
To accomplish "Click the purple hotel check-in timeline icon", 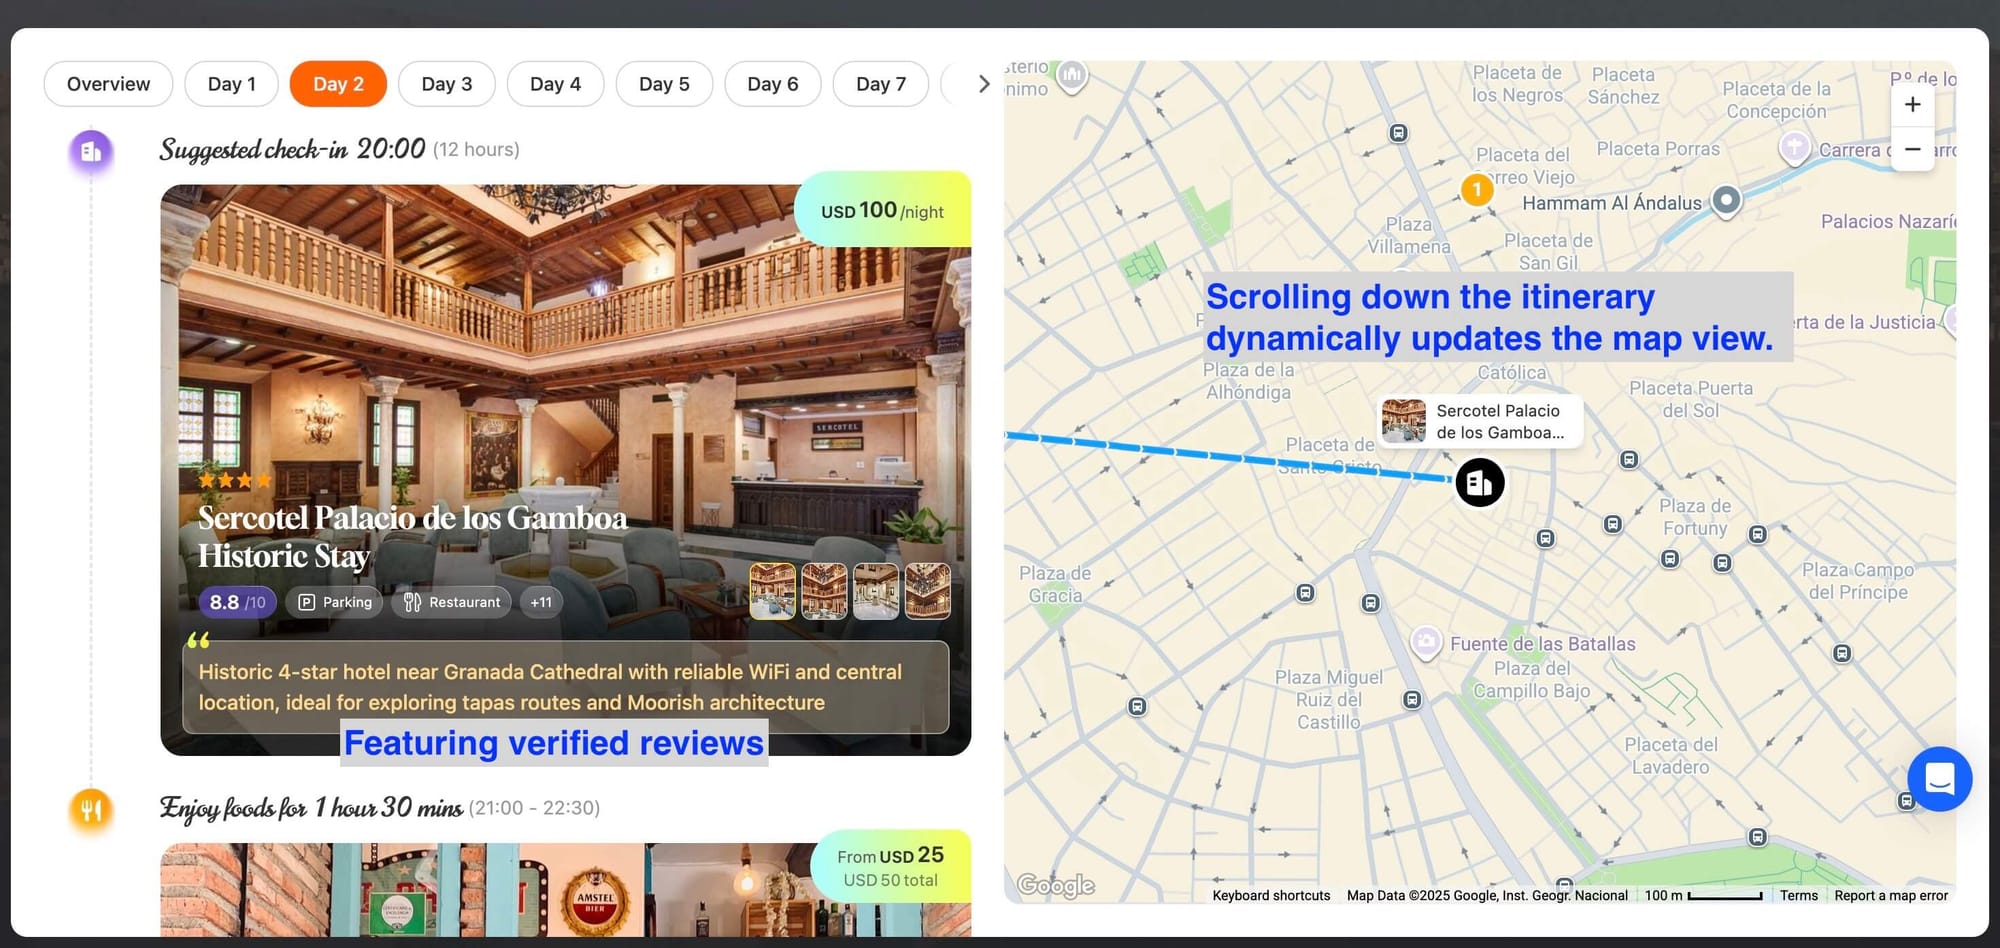I will (x=91, y=151).
